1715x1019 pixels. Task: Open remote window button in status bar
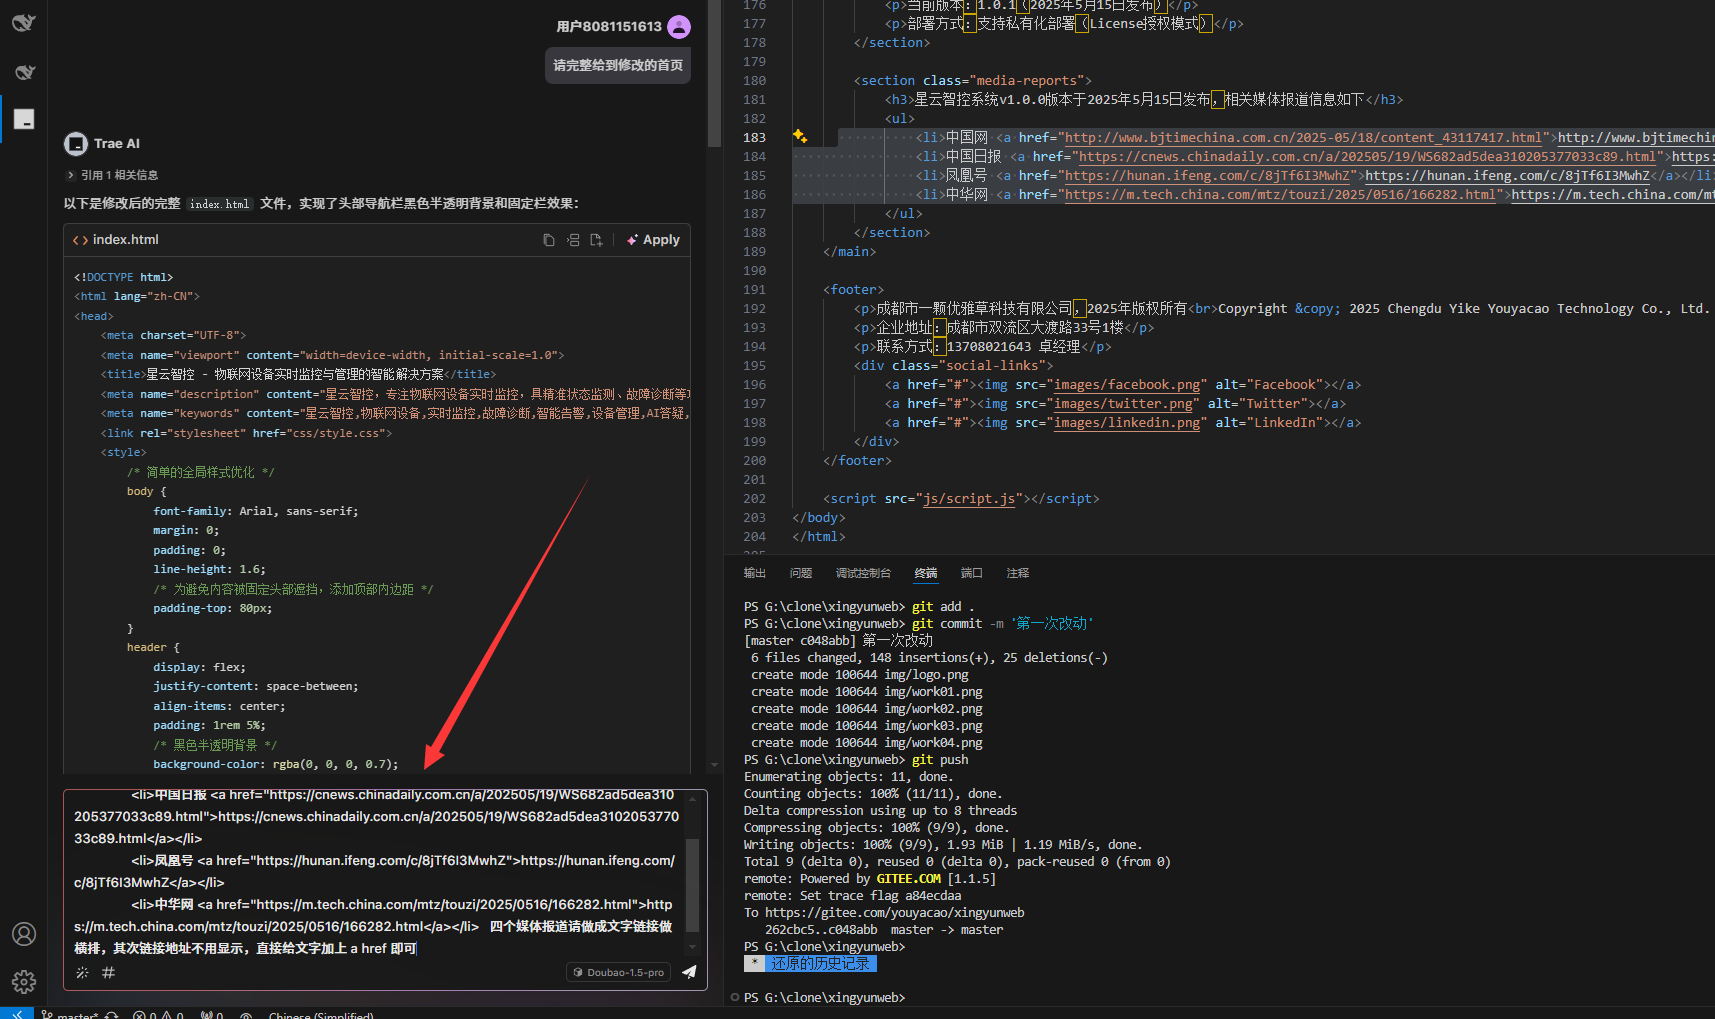coord(17,1014)
